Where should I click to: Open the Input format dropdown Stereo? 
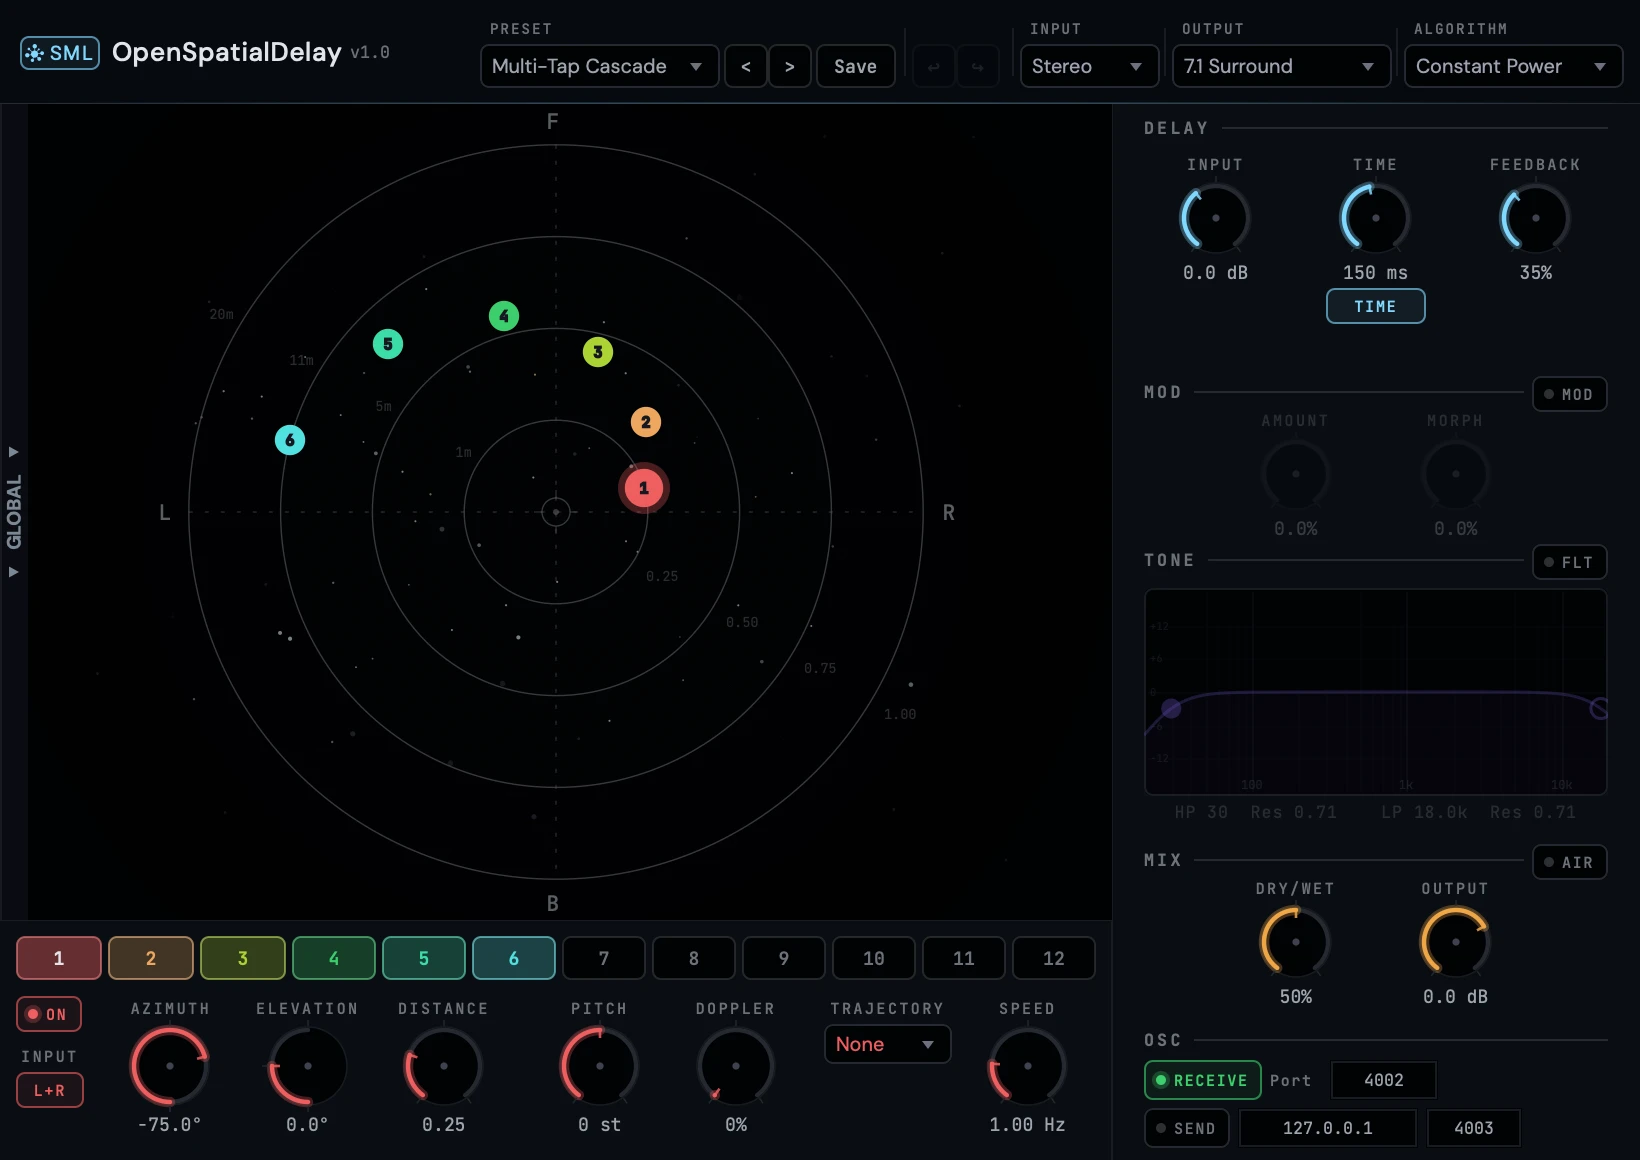tap(1089, 67)
